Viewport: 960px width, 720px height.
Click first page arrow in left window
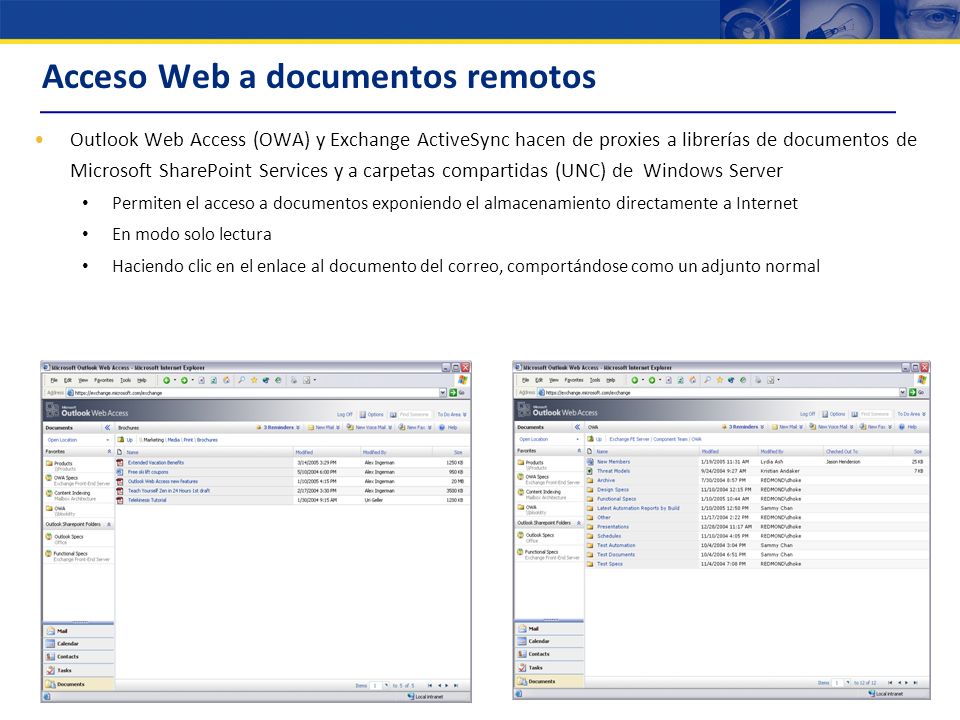coord(430,686)
